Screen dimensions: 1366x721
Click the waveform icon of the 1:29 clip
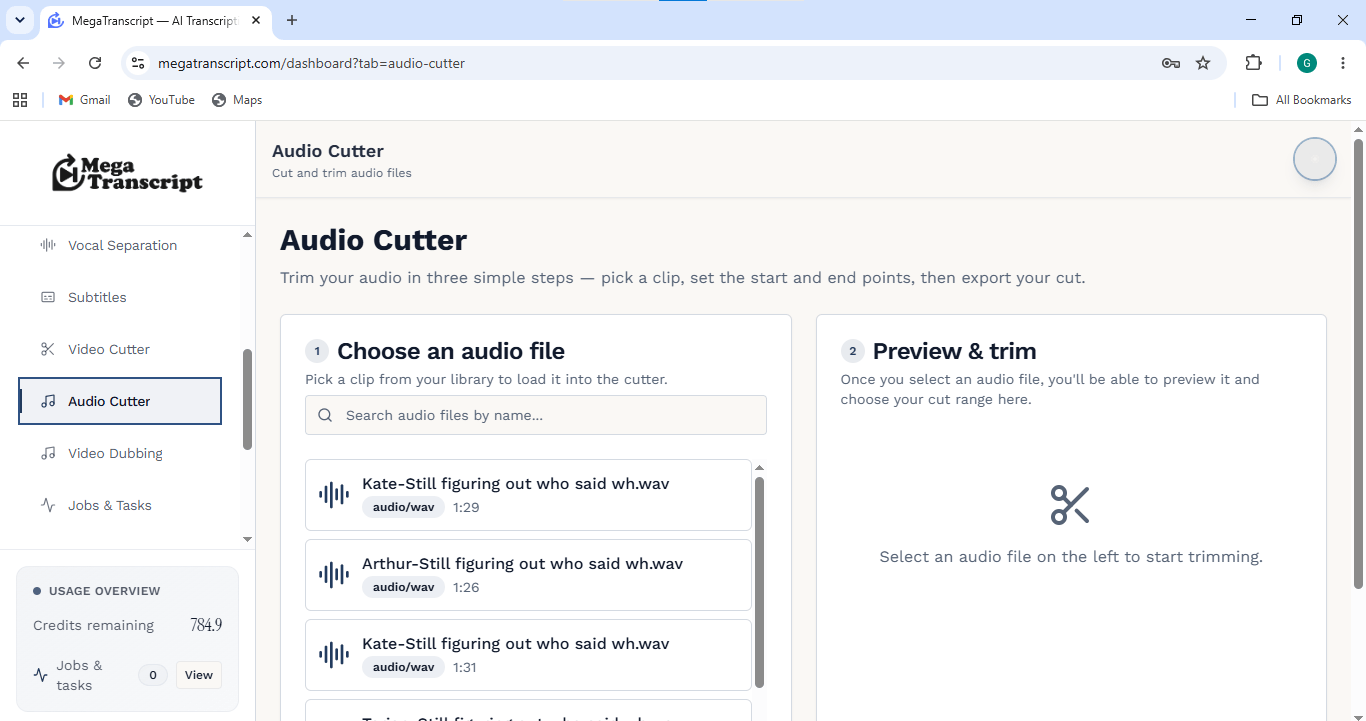click(x=334, y=495)
